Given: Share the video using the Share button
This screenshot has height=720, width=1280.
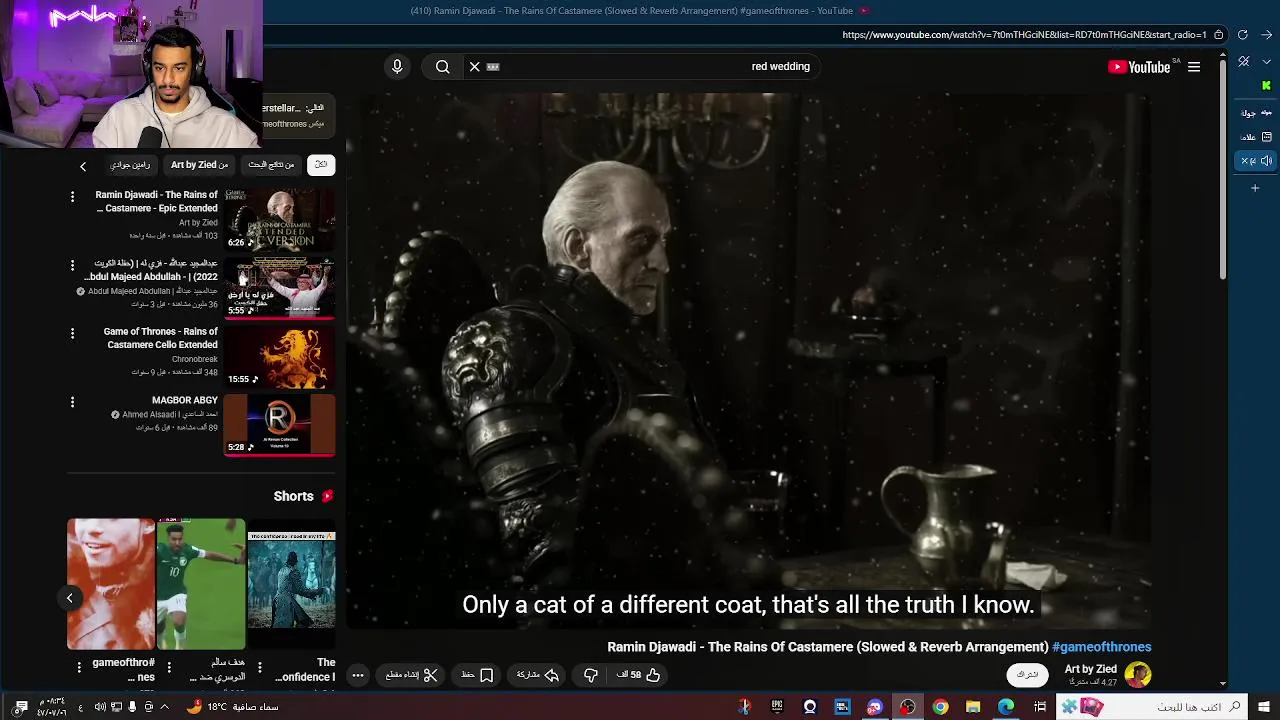Looking at the screenshot, I should click(537, 675).
